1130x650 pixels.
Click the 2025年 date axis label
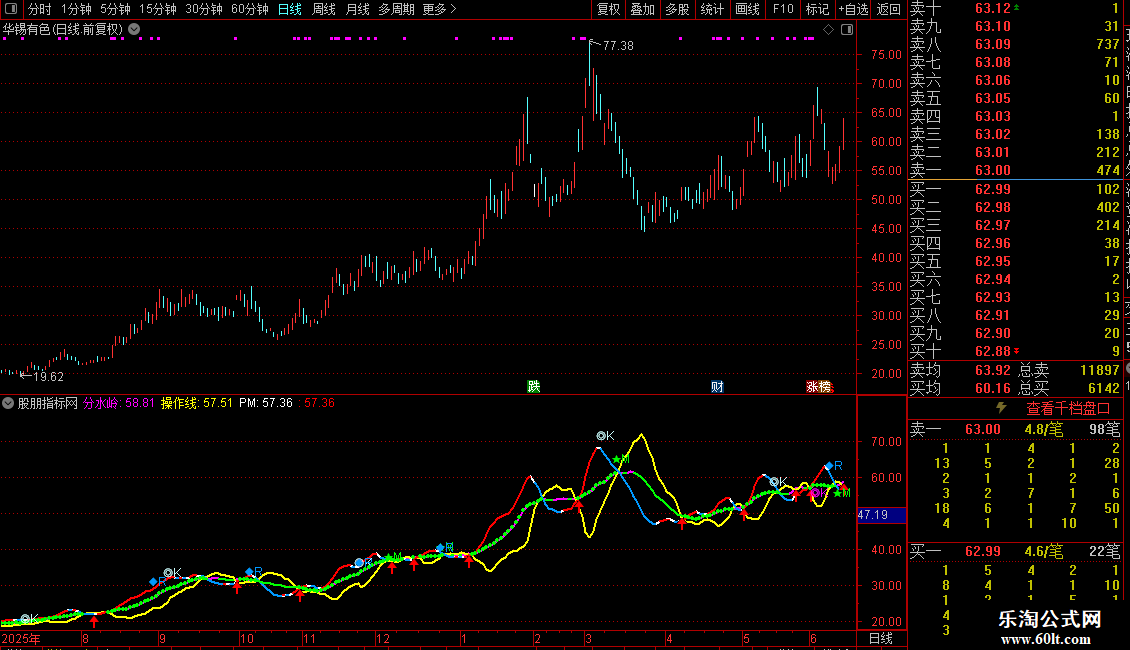[x=21, y=639]
